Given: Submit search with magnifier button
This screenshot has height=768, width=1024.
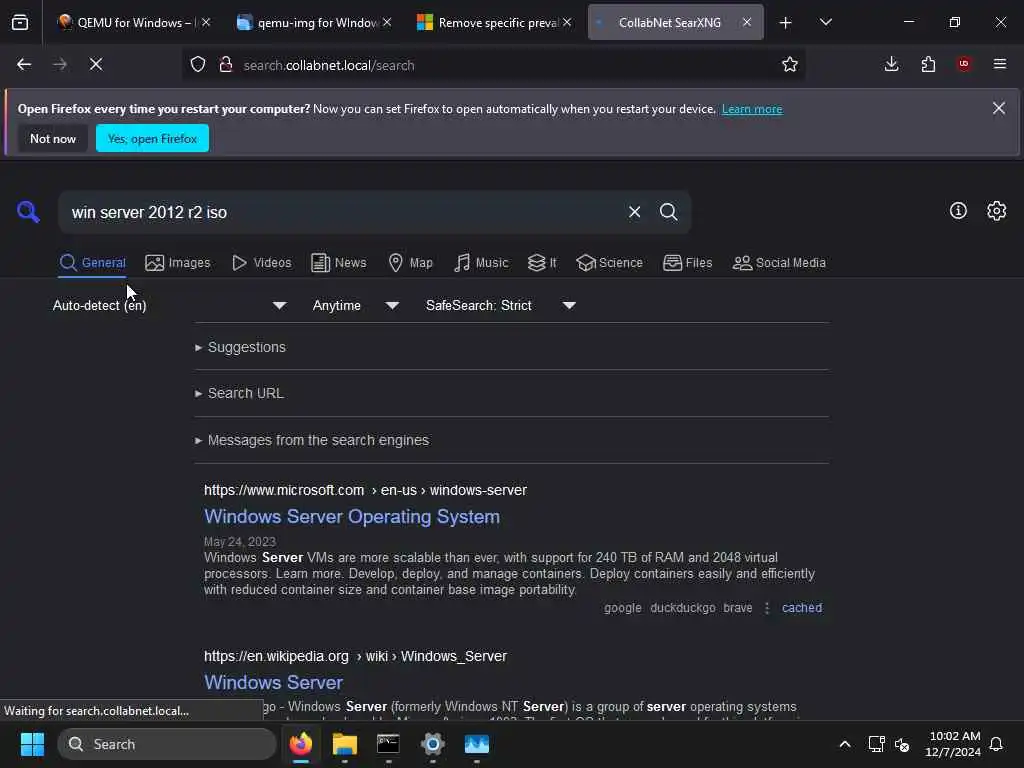Looking at the screenshot, I should click(669, 212).
